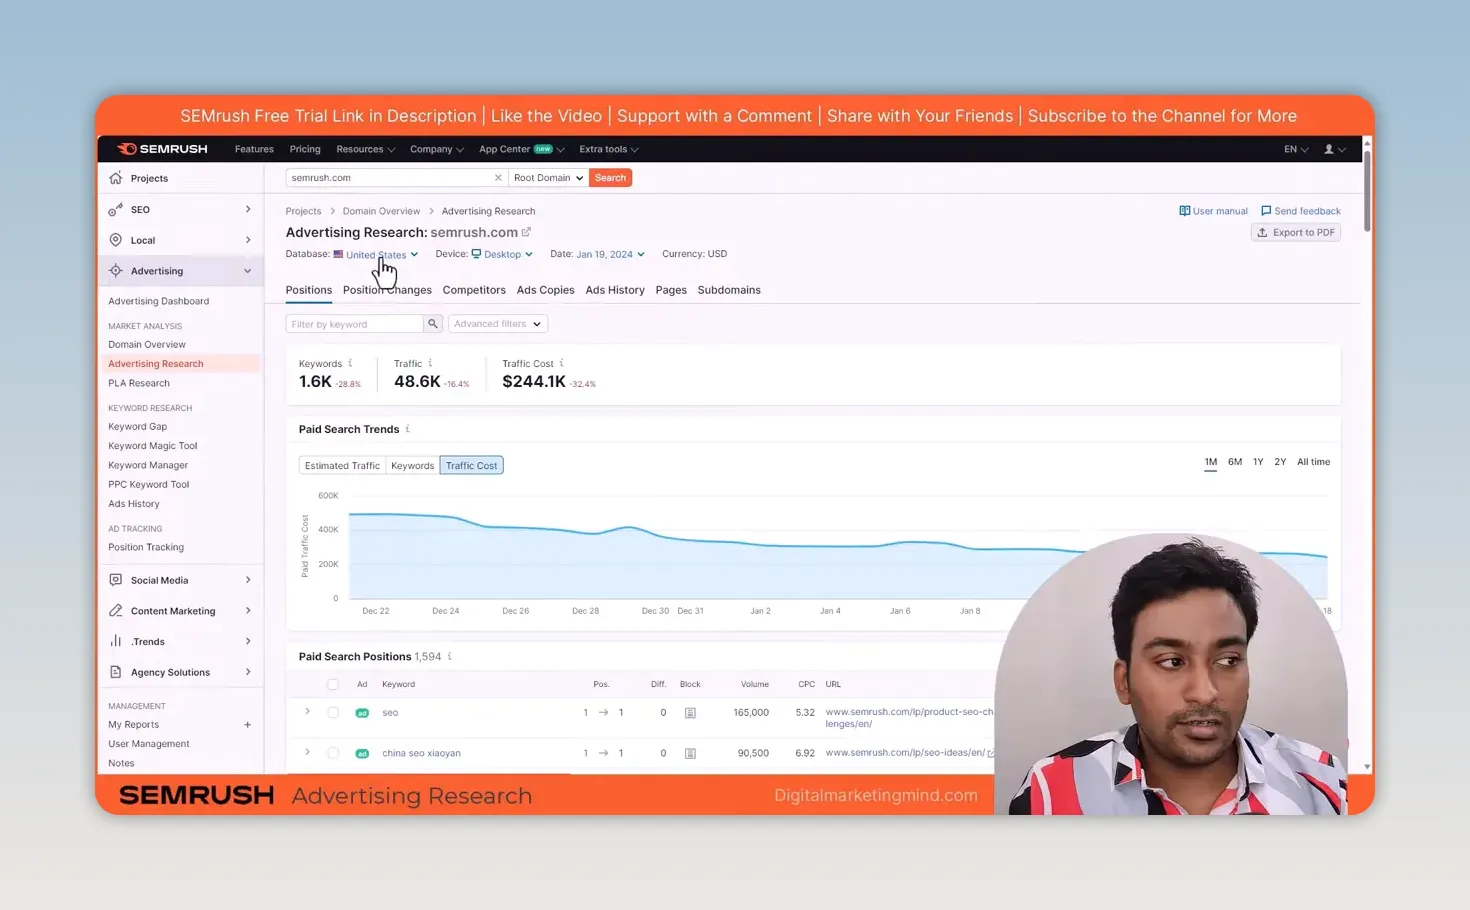This screenshot has width=1470, height=910.
Task: Click the Export to PDF button
Action: pyautogui.click(x=1296, y=232)
